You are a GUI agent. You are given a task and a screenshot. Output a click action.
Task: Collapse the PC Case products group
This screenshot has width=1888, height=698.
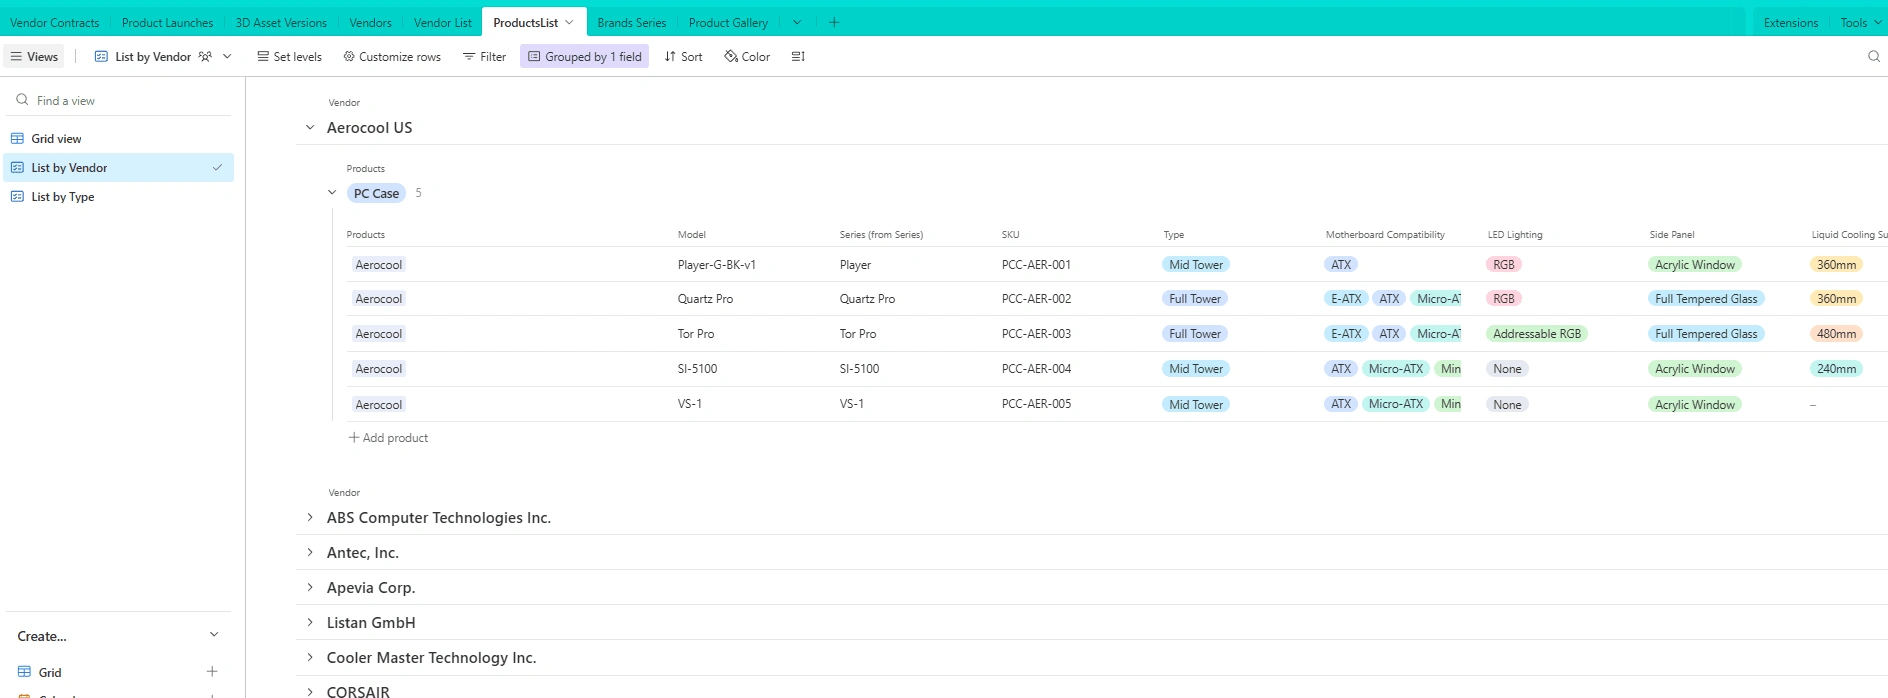(332, 193)
